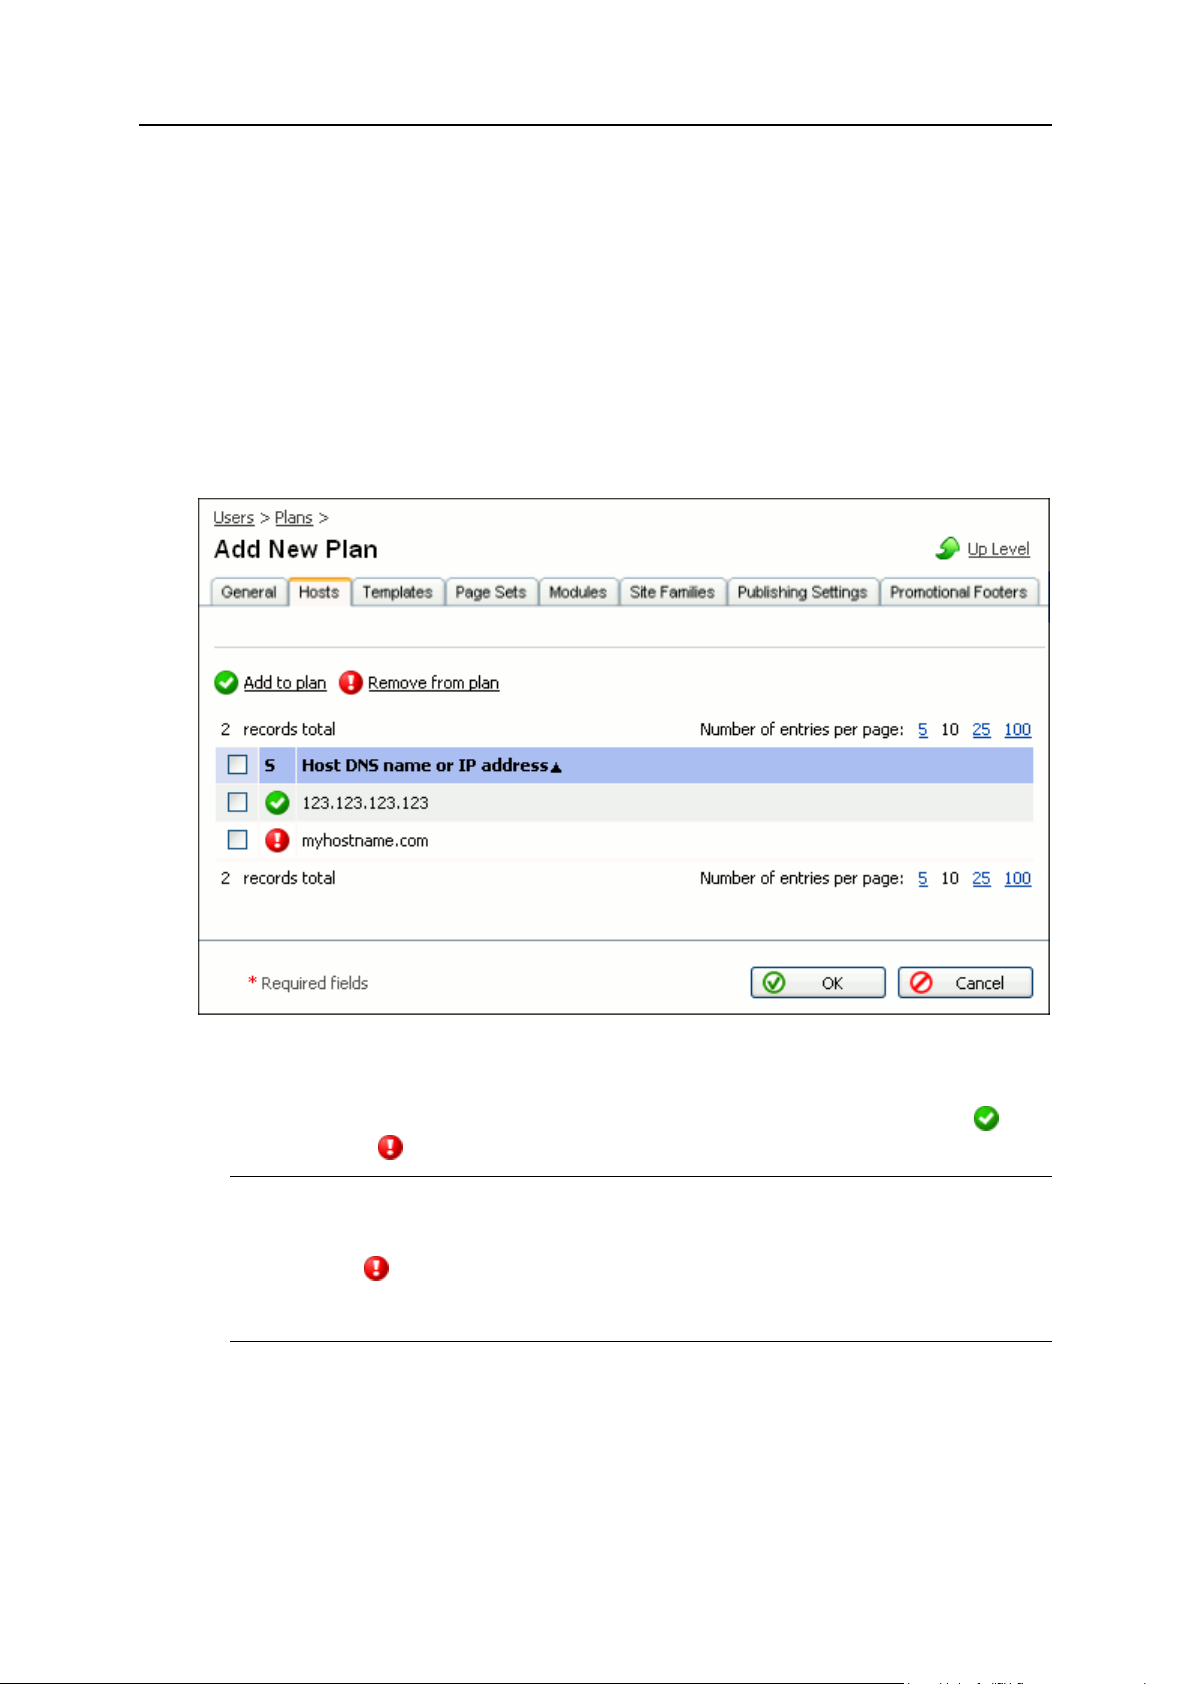This screenshot has width=1192, height=1684.
Task: Show 25 entries per page in bottom pager
Action: [x=982, y=879]
